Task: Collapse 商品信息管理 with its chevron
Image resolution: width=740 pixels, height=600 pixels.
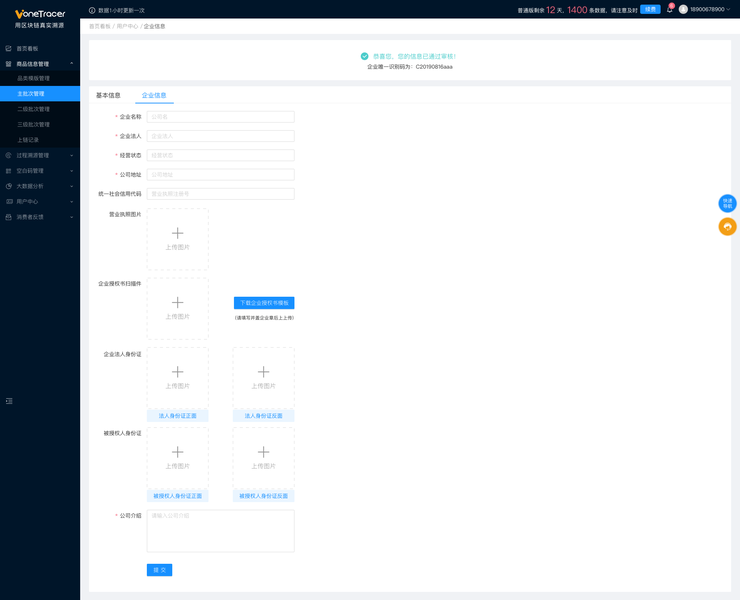Action: (x=72, y=64)
